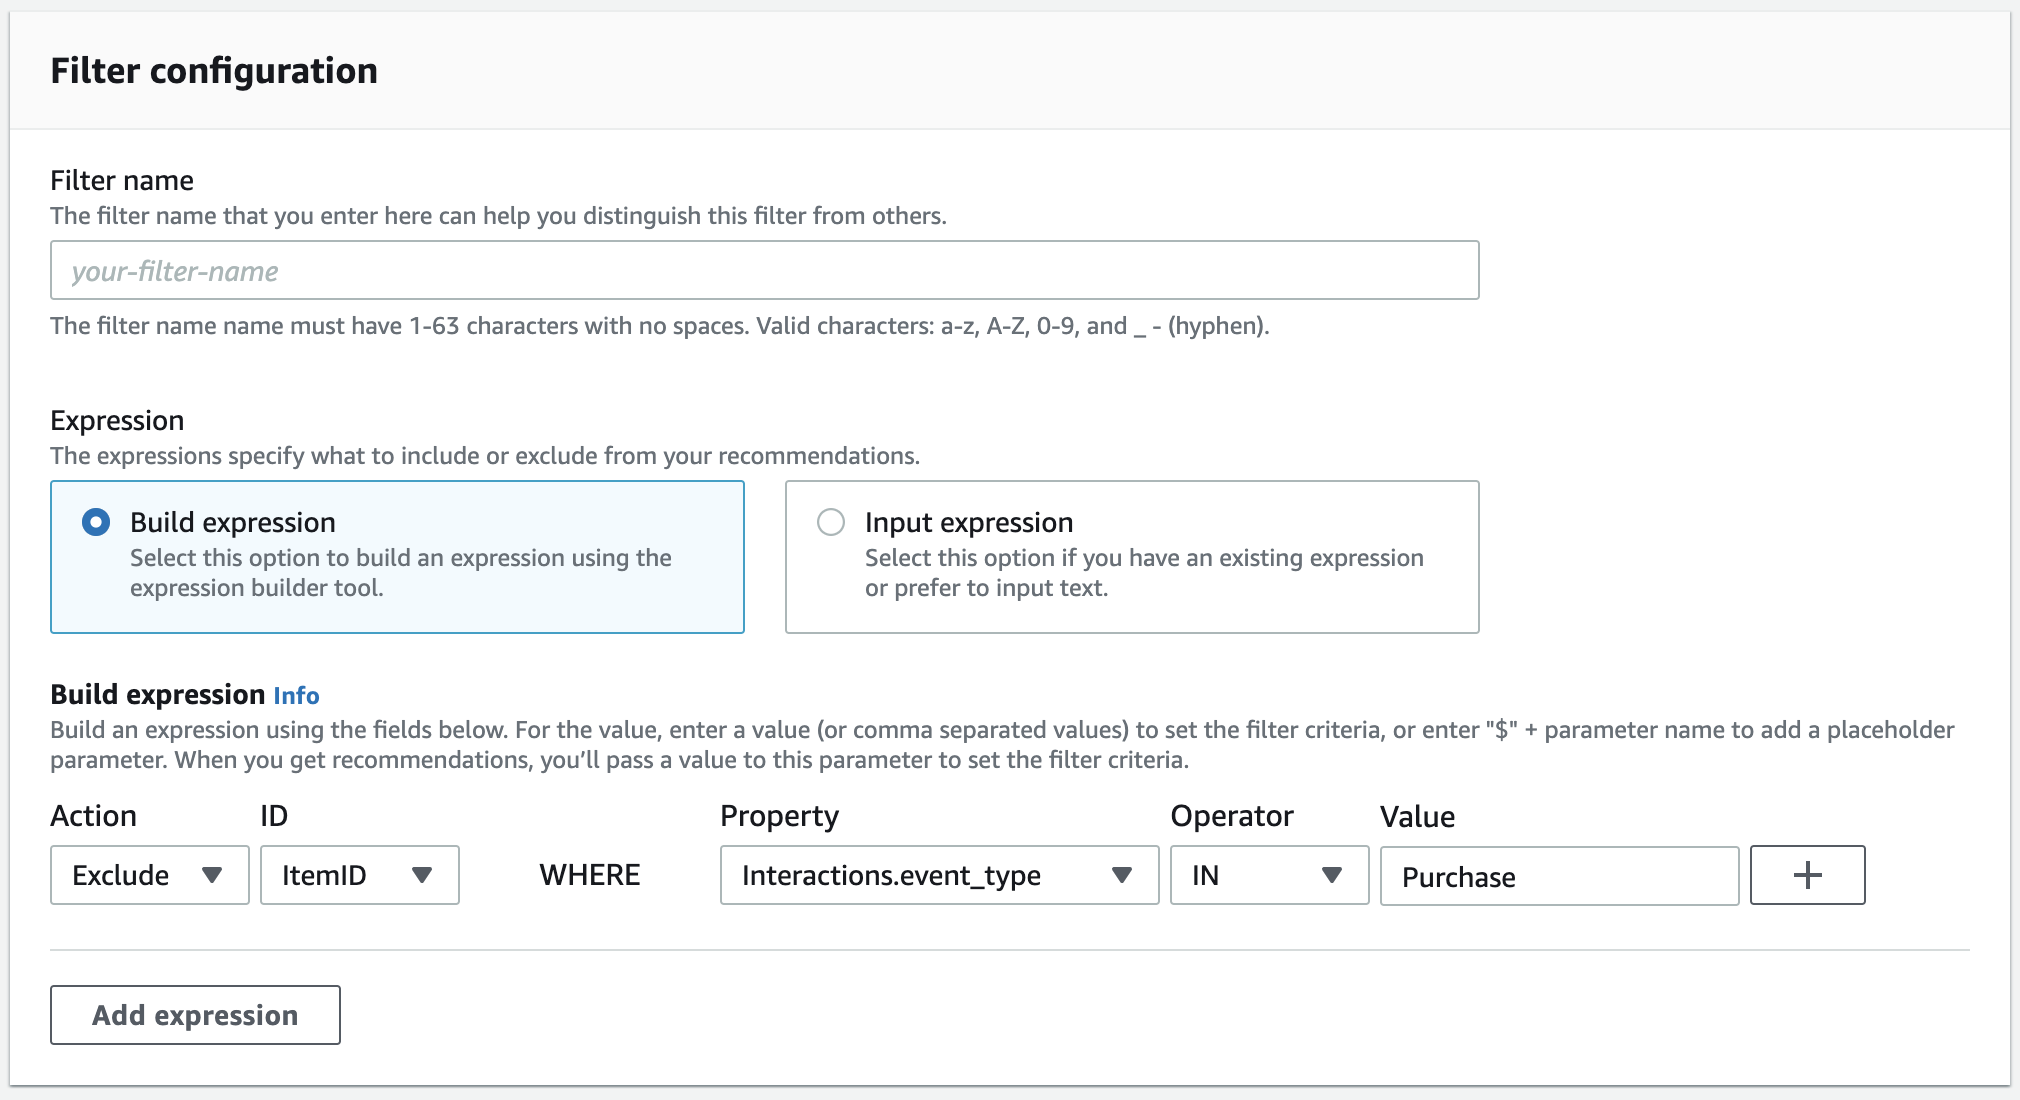Click the caret icon in the IN operator dropdown
The width and height of the screenshot is (2020, 1100).
pos(1331,875)
